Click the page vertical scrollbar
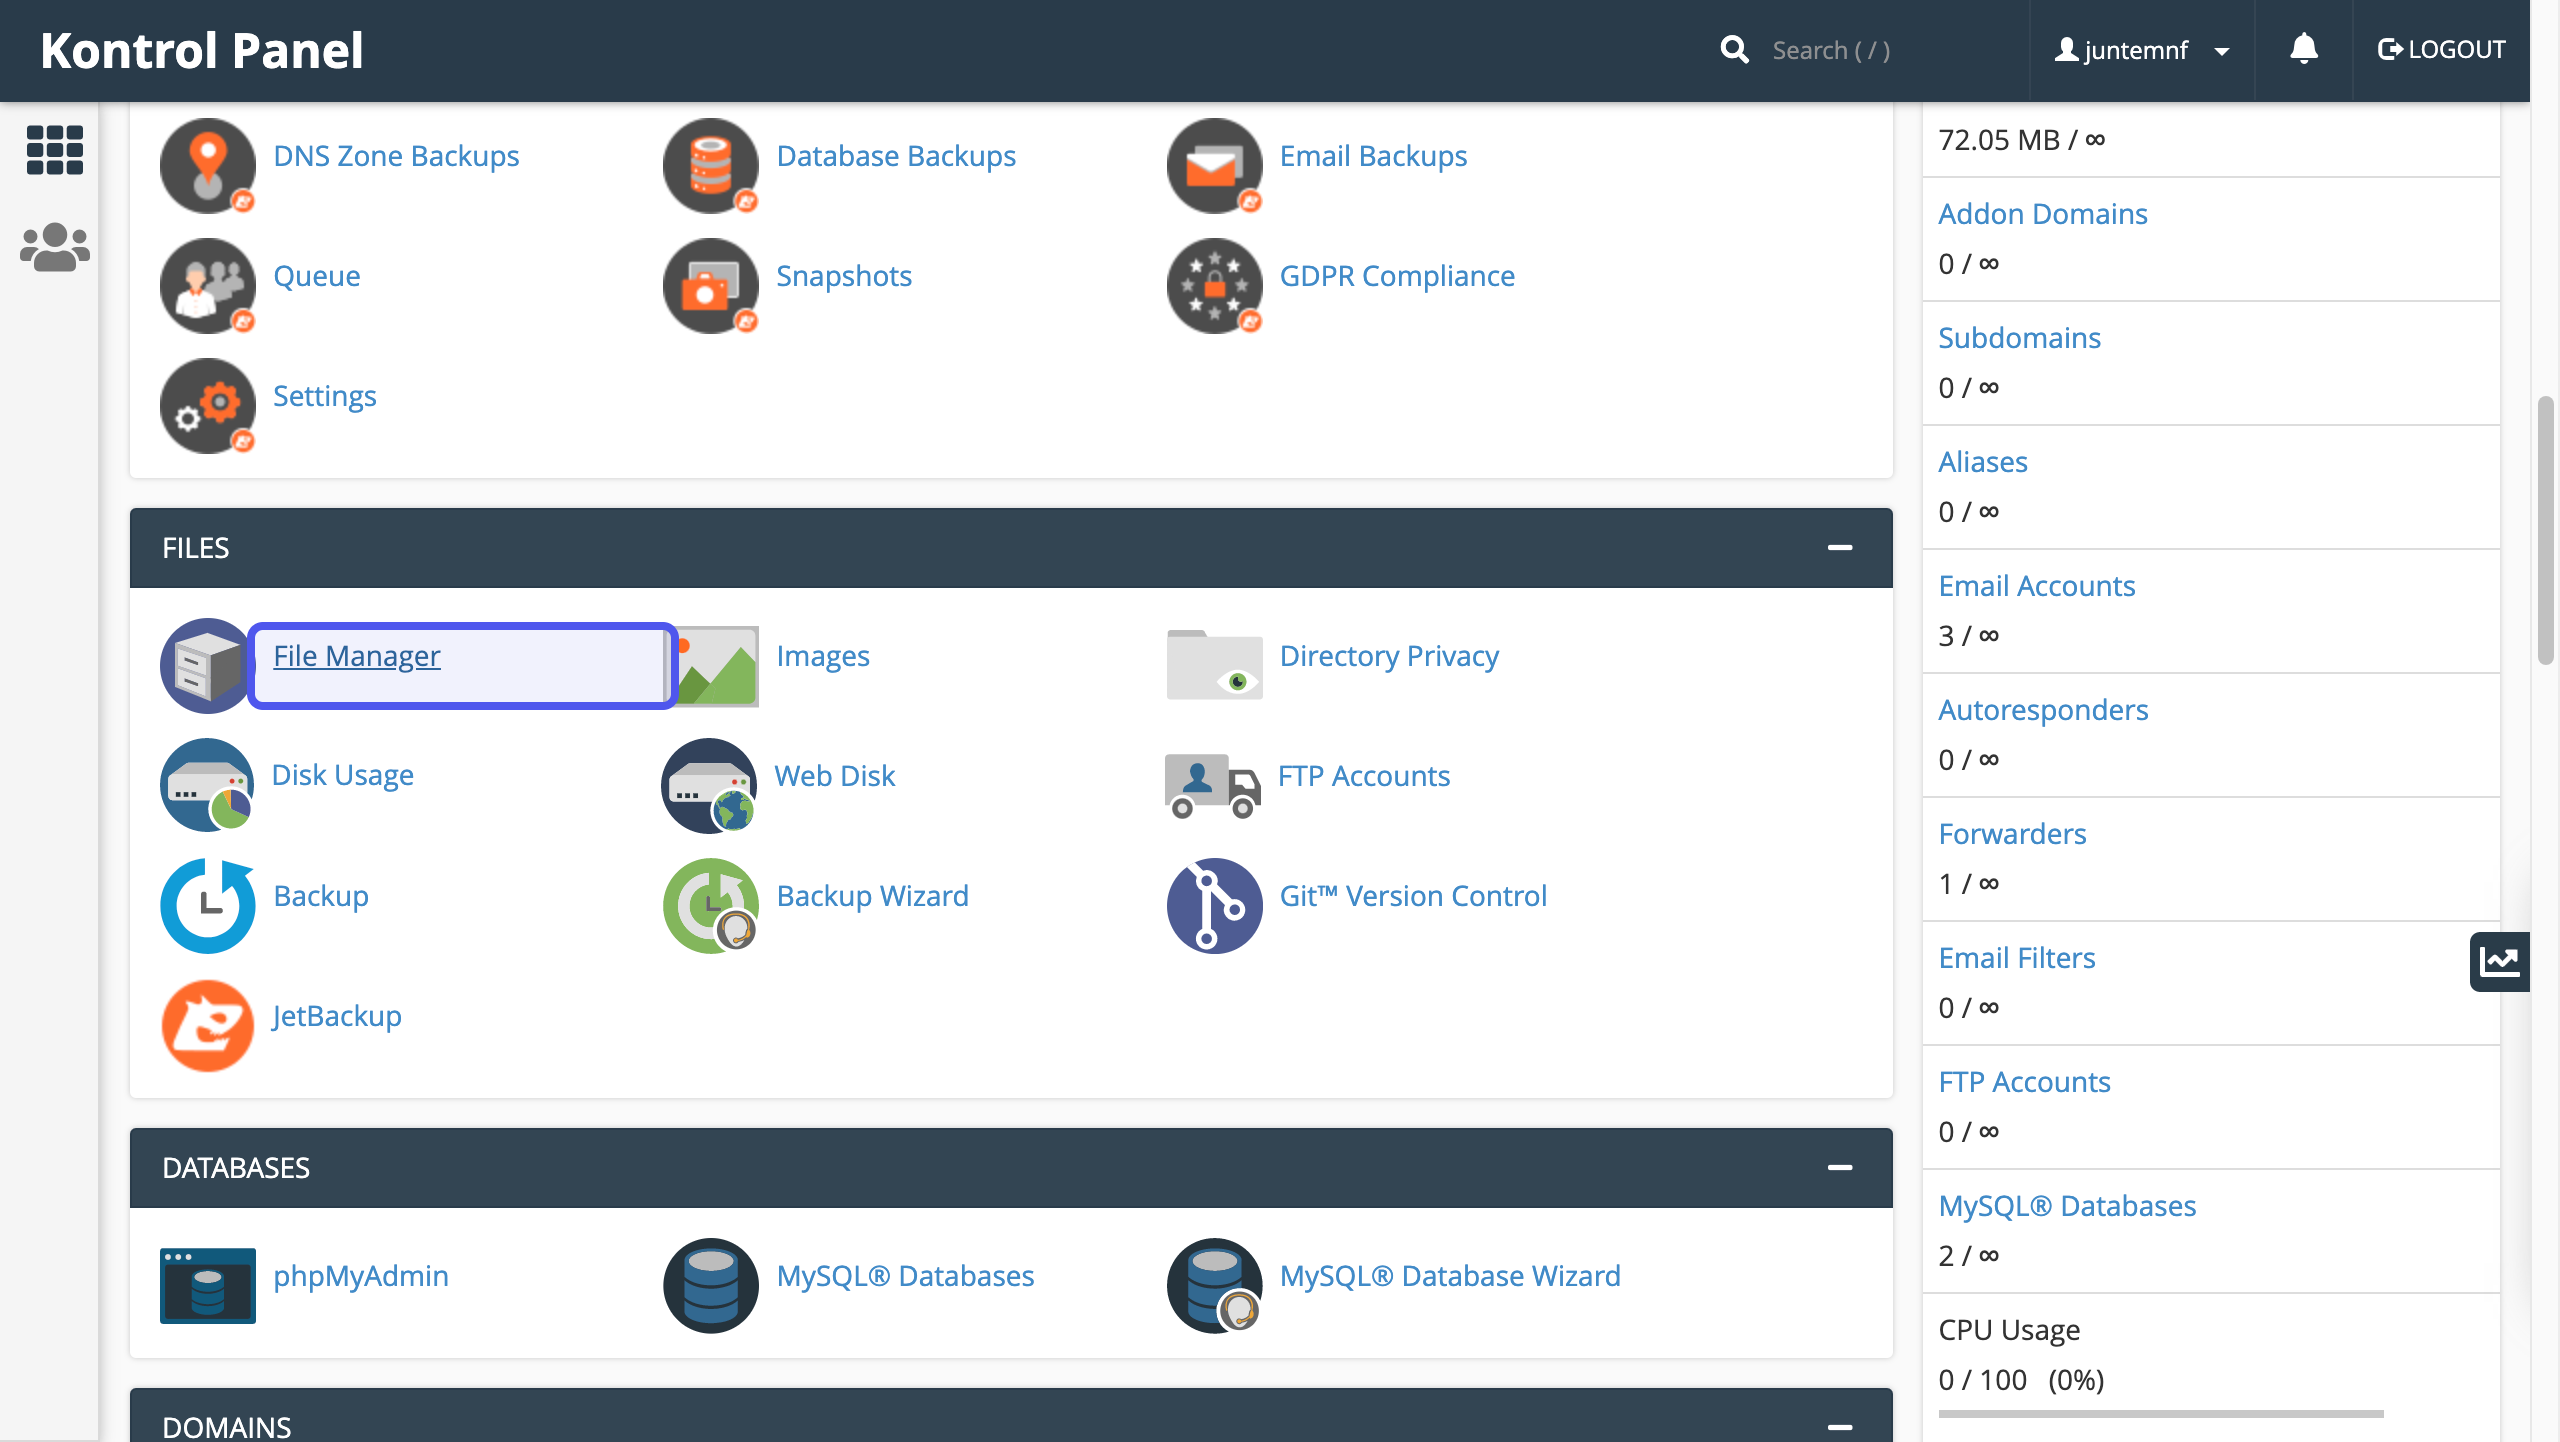 (2546, 530)
